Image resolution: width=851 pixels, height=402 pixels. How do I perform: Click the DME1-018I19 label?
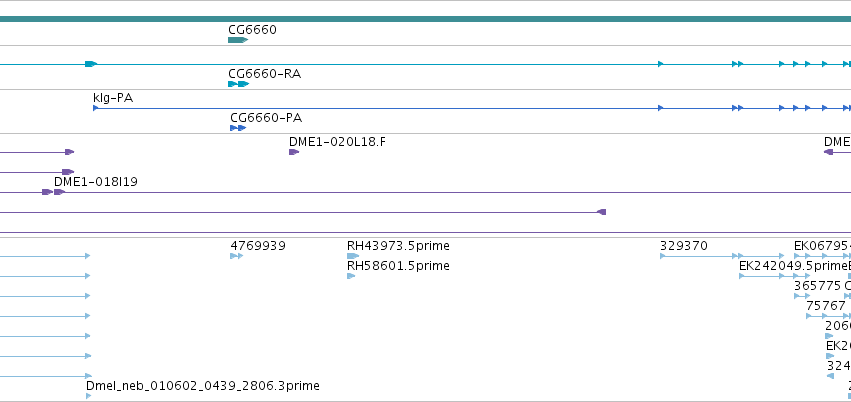point(96,182)
